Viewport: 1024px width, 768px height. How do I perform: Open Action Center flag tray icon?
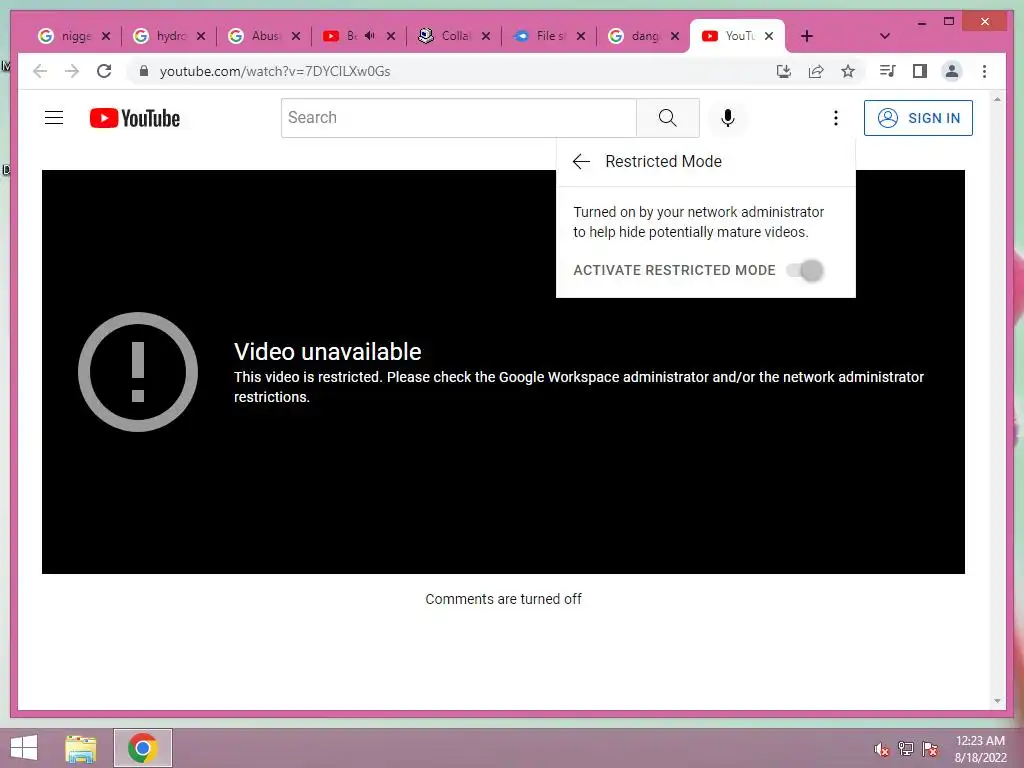point(930,749)
